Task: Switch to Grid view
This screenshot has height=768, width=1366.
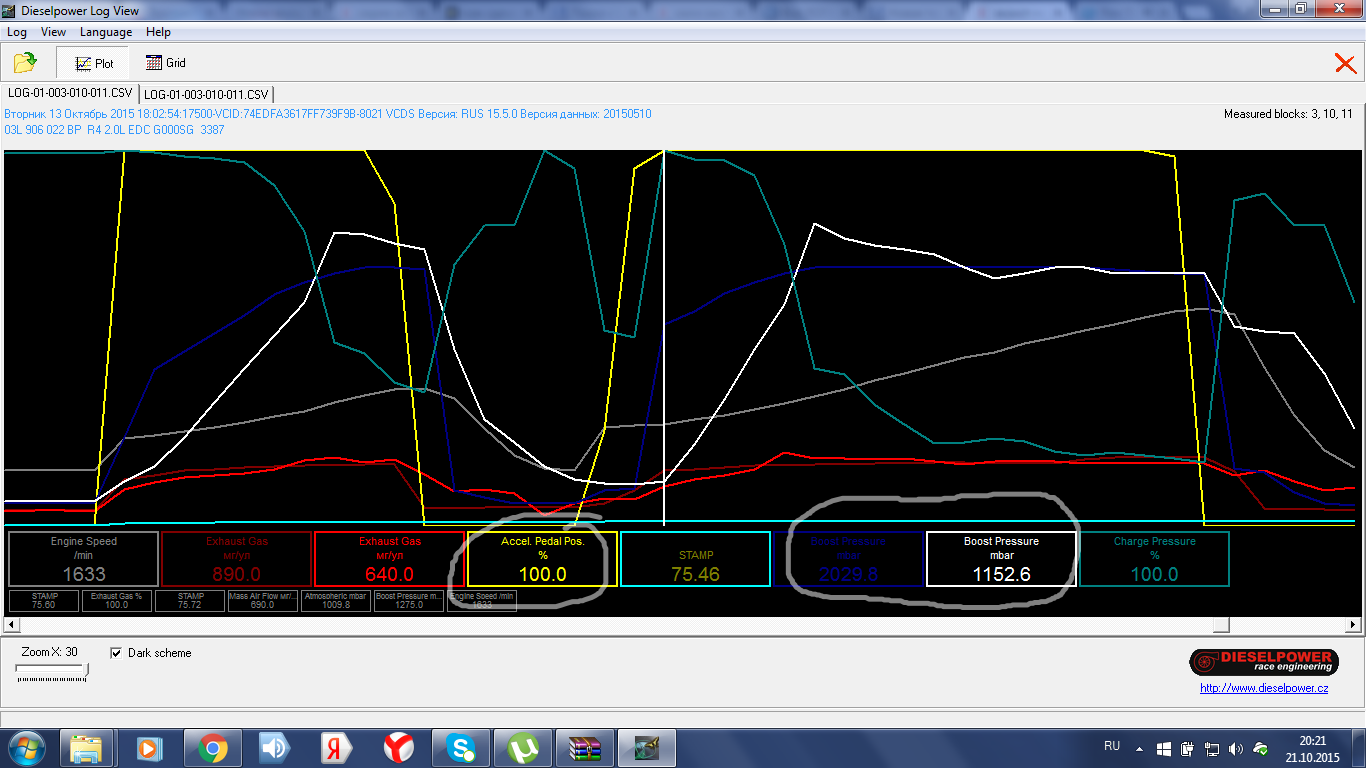Action: click(x=166, y=63)
